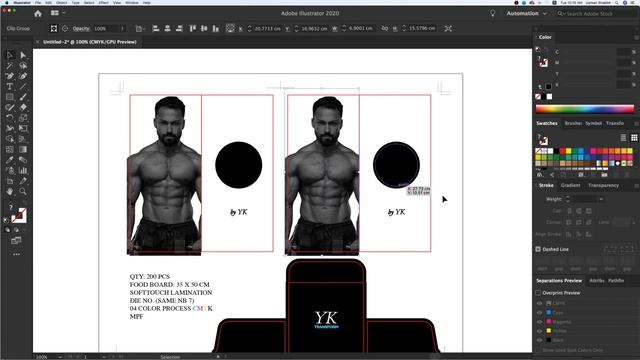Choose the Lasso tool
The height and width of the screenshot is (360, 640).
coord(23,66)
